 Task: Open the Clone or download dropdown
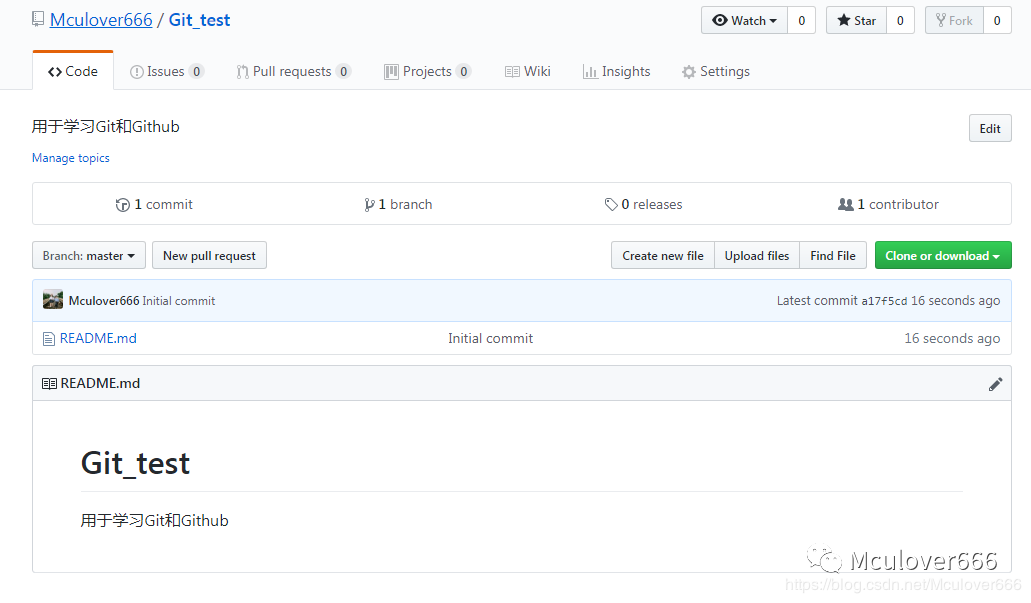tap(942, 256)
